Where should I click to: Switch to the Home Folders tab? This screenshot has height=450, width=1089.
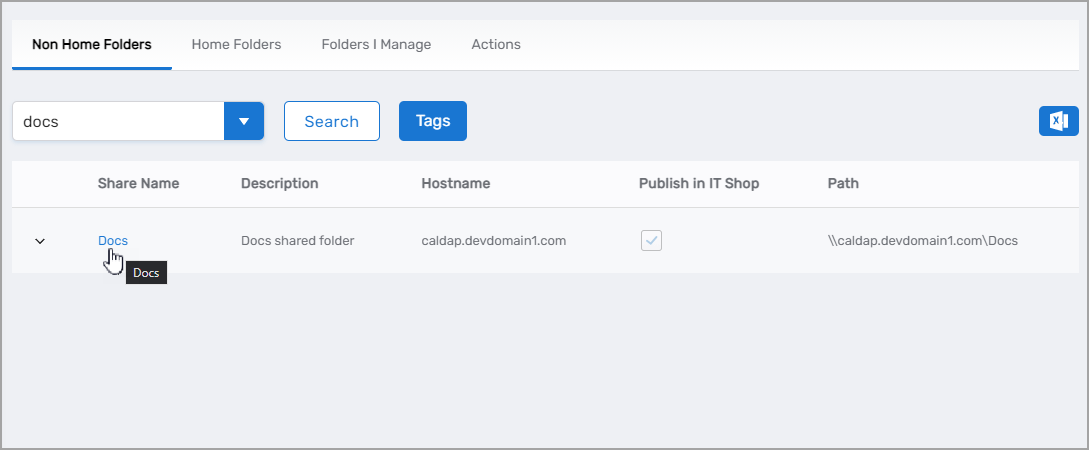(236, 45)
